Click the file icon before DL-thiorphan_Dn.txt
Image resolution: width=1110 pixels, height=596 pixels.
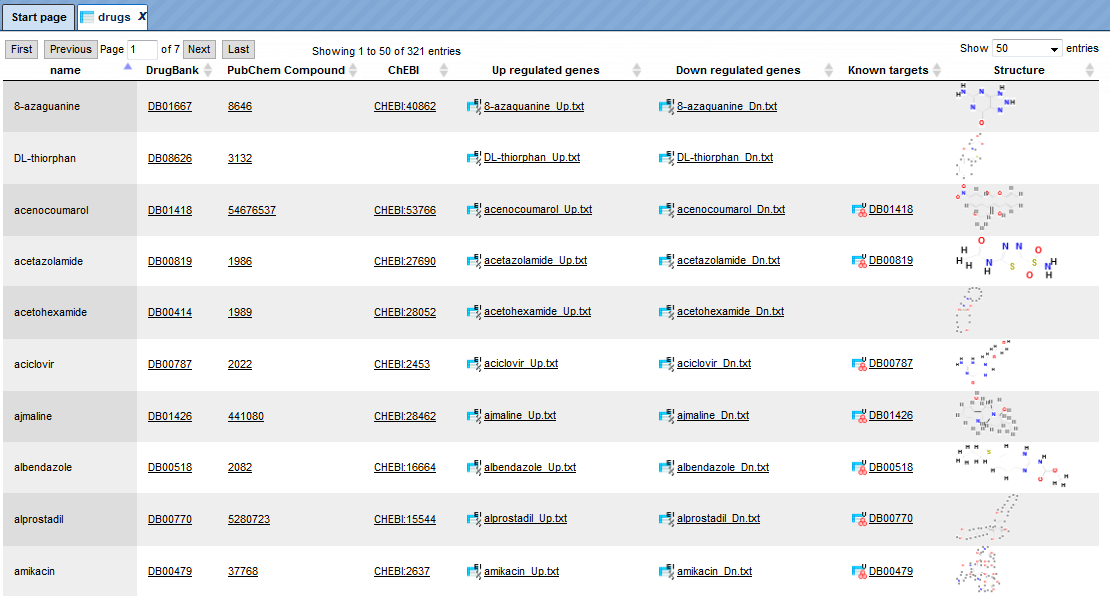coord(666,158)
